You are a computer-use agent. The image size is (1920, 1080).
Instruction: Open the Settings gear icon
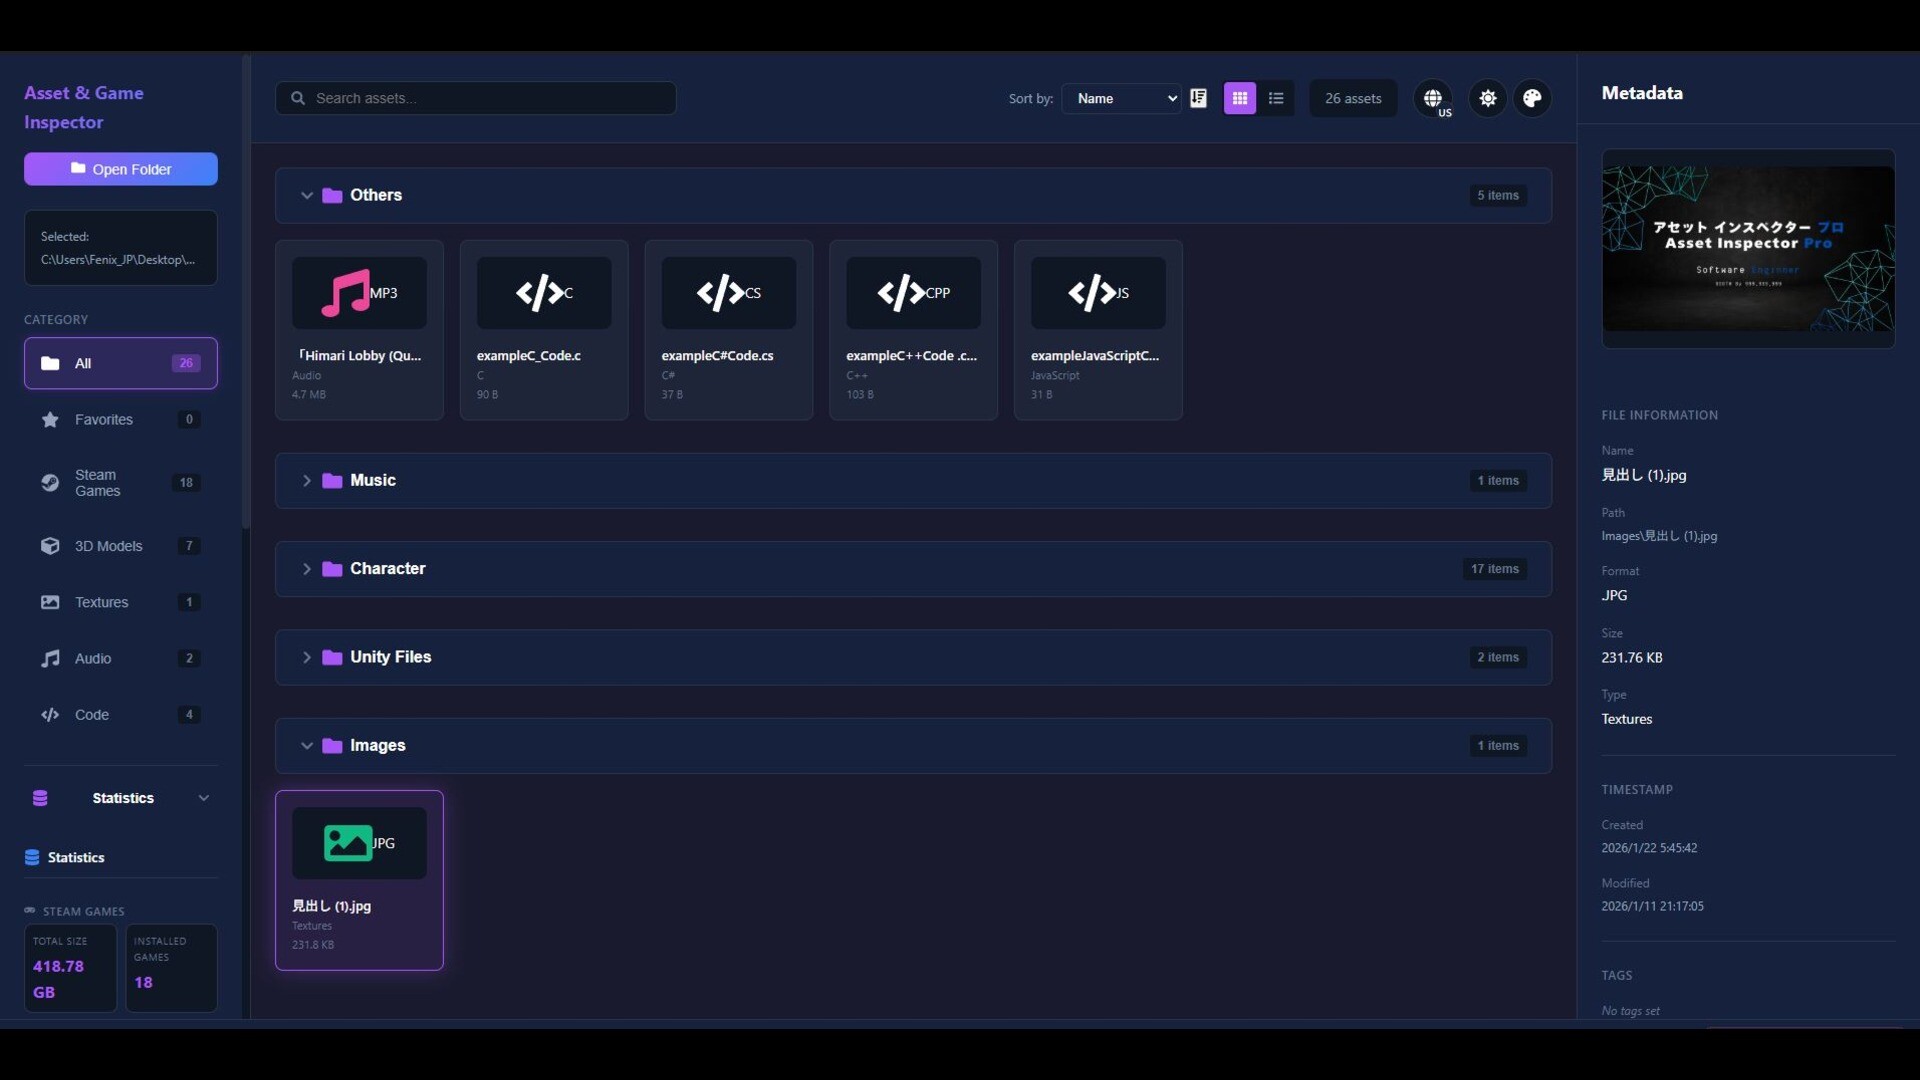tap(1487, 98)
